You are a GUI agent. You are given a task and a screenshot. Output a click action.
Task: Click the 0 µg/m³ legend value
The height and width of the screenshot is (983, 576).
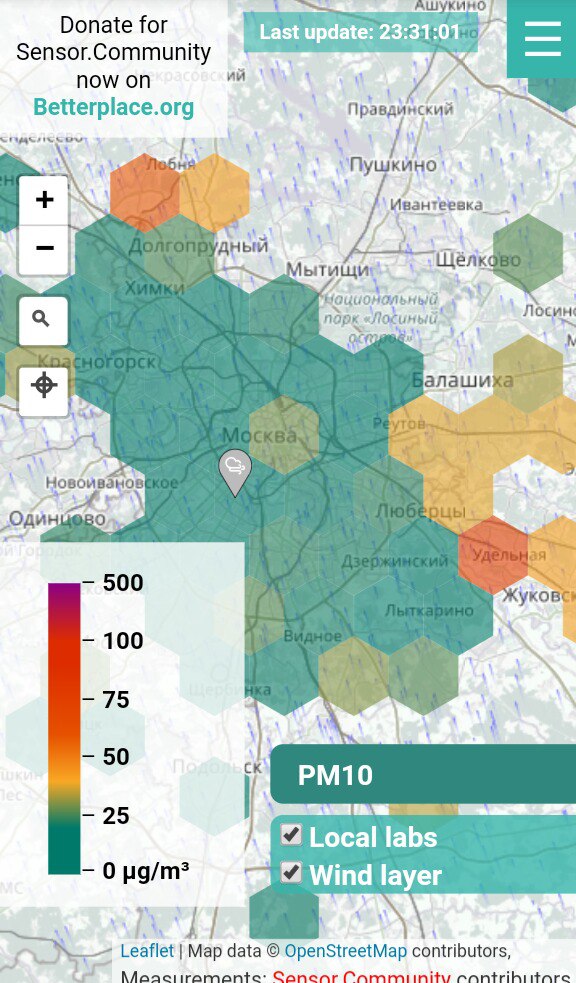coord(145,870)
